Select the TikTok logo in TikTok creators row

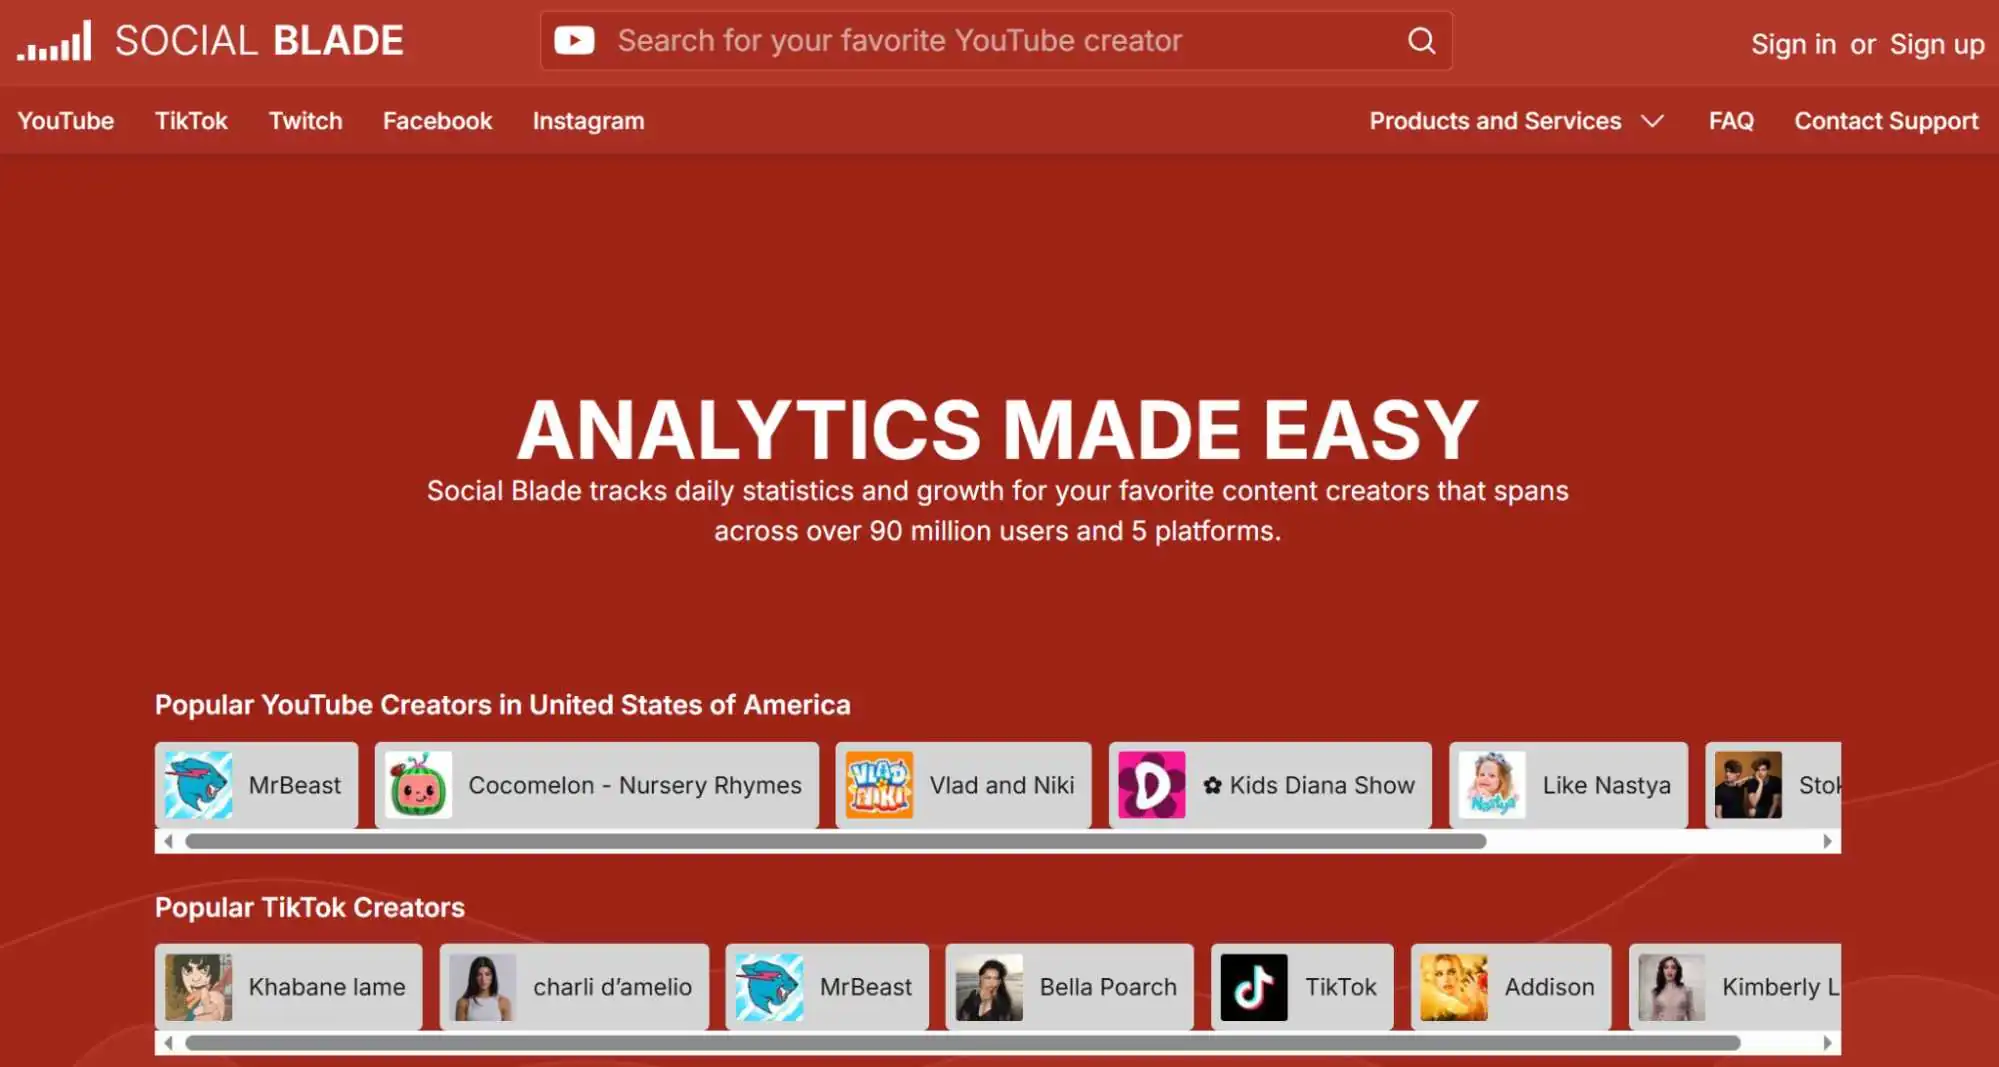pyautogui.click(x=1254, y=987)
